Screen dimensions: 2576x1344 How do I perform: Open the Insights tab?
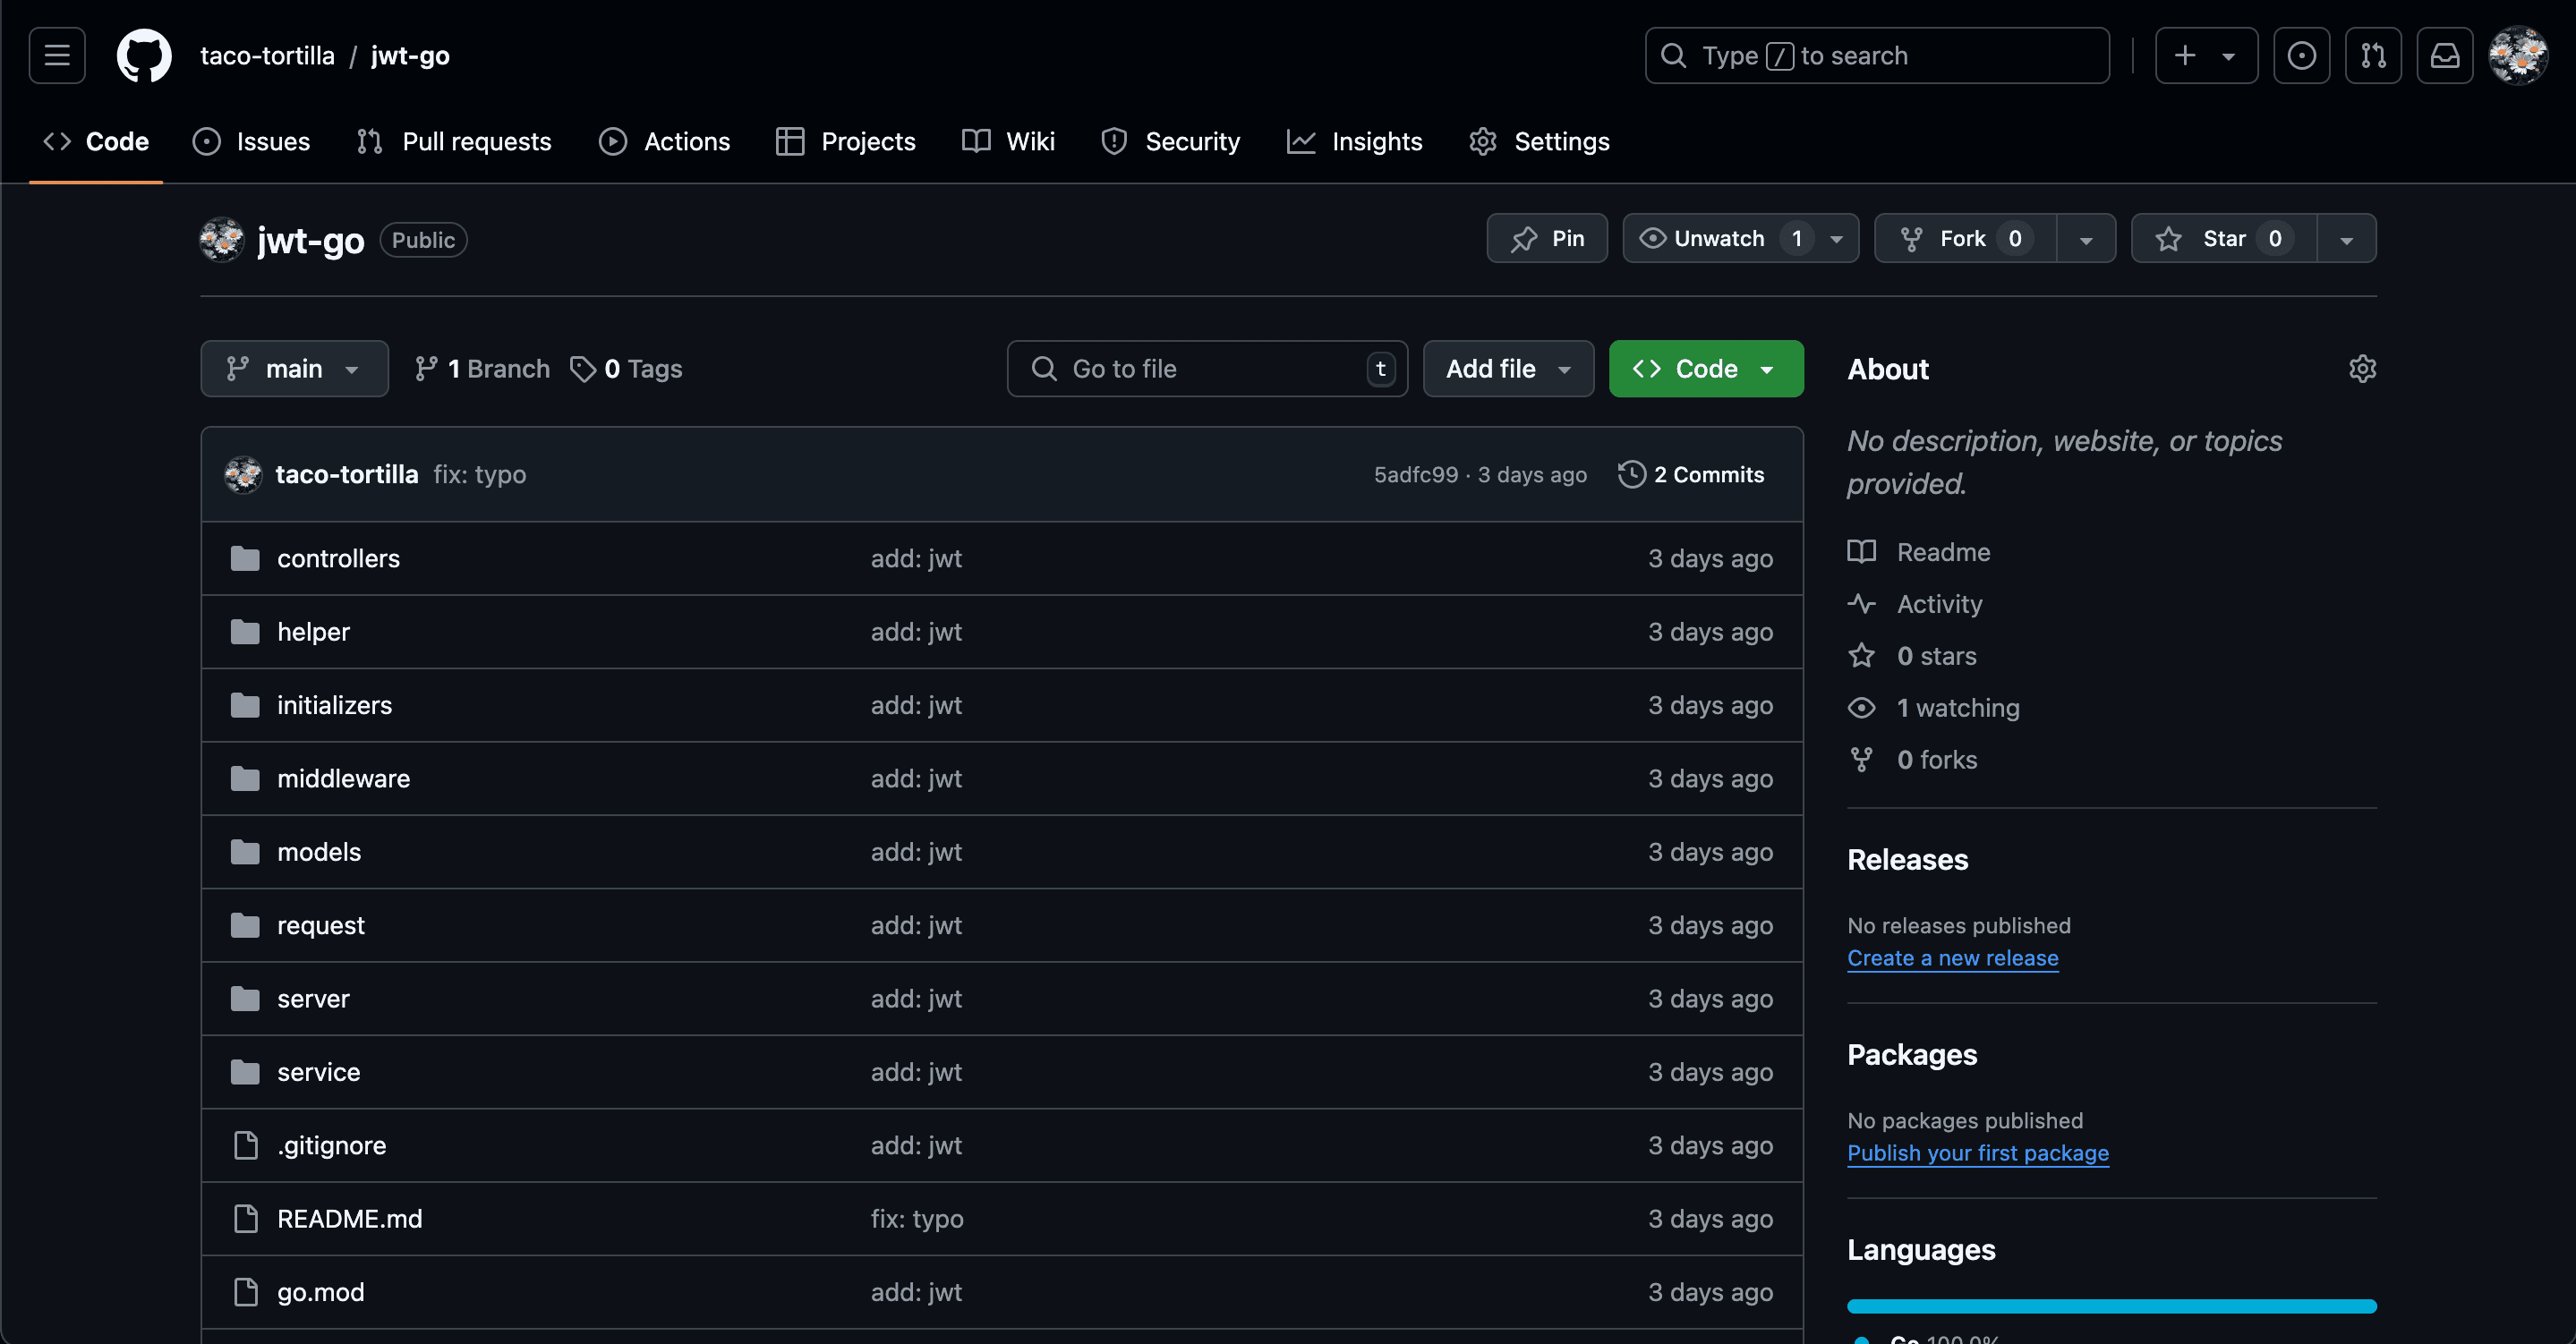pos(1355,142)
